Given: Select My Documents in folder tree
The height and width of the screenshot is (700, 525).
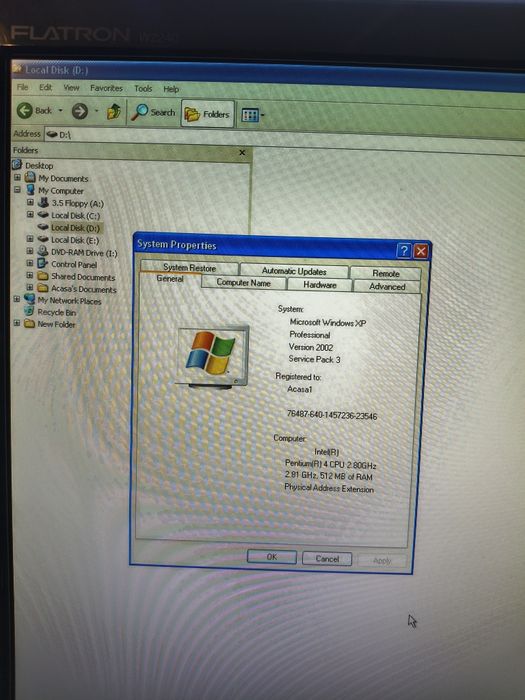Looking at the screenshot, I should [x=63, y=178].
